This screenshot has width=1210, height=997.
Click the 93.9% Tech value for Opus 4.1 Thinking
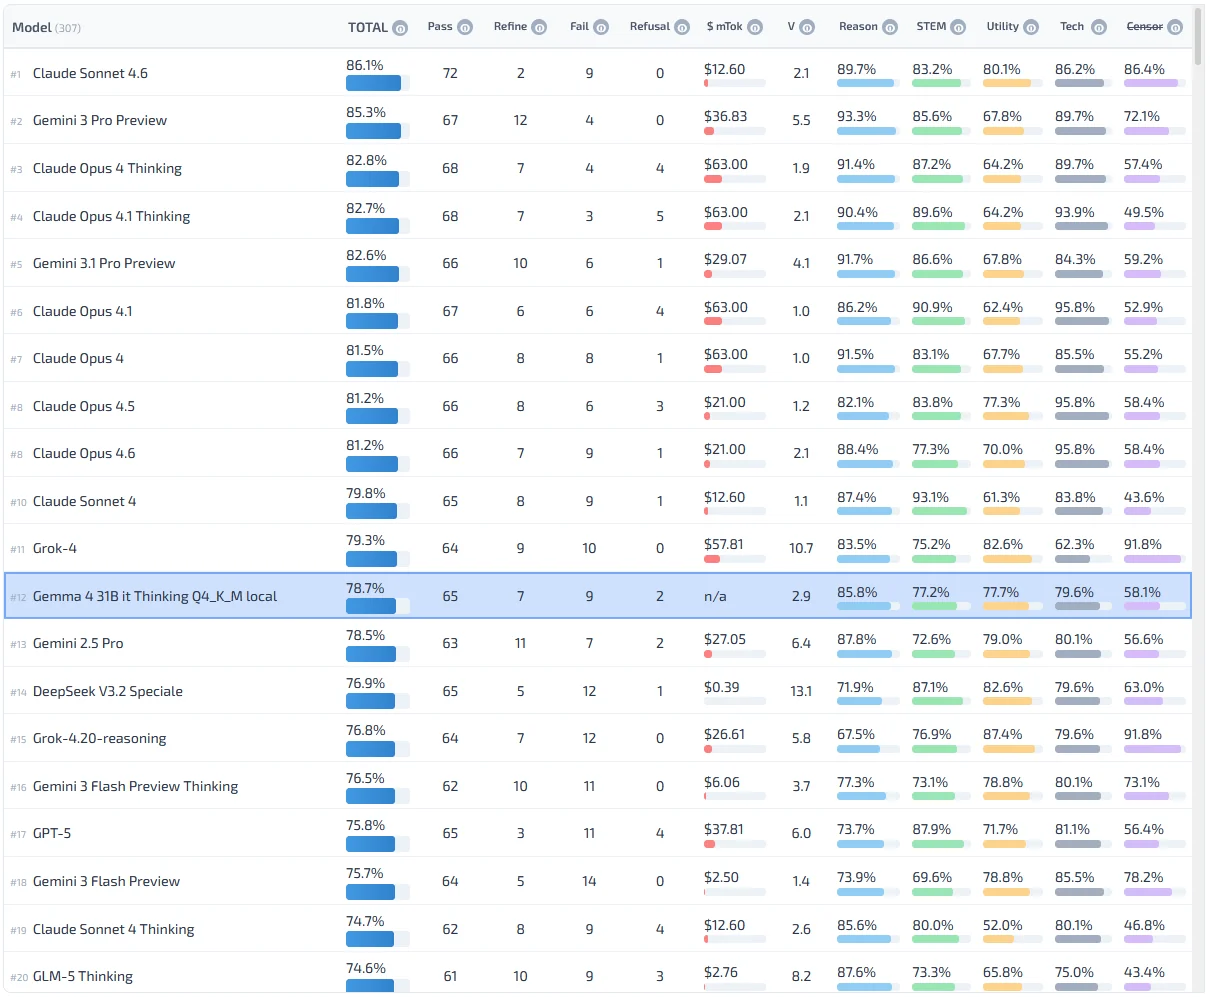pos(1075,212)
